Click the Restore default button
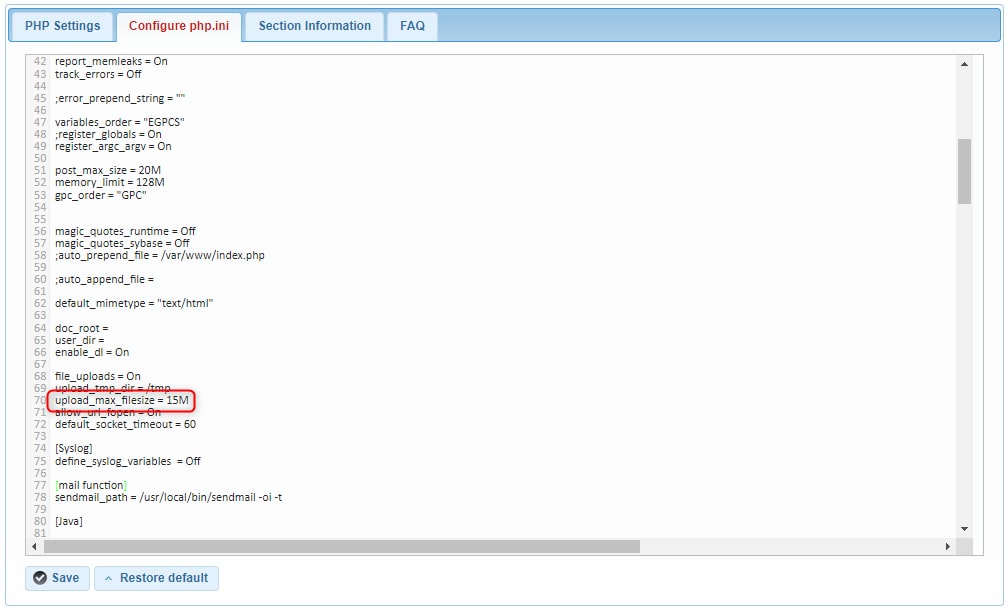Image resolution: width=1008 pixels, height=609 pixels. tap(156, 578)
